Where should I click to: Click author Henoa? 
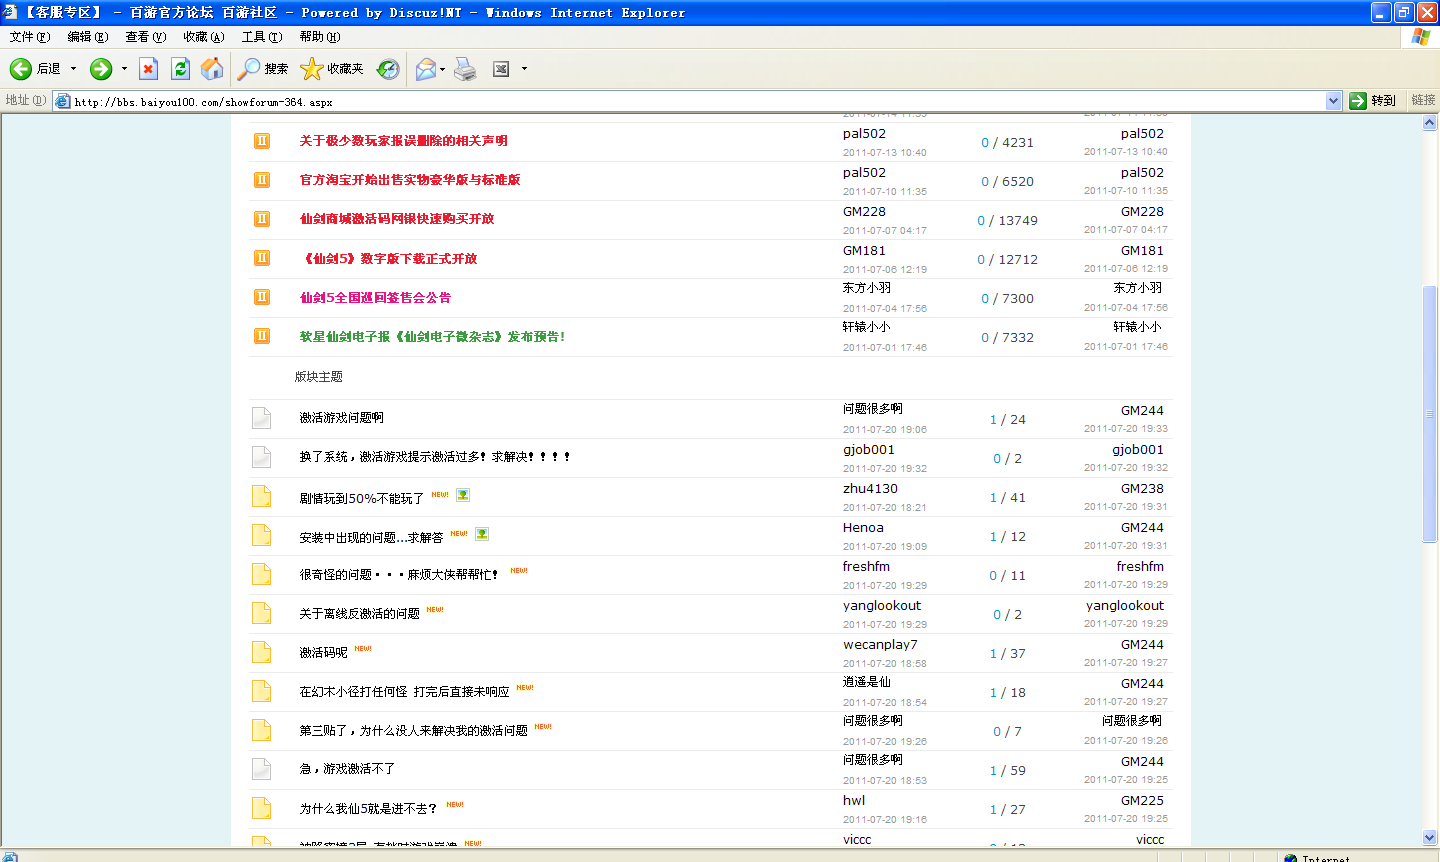coord(863,528)
